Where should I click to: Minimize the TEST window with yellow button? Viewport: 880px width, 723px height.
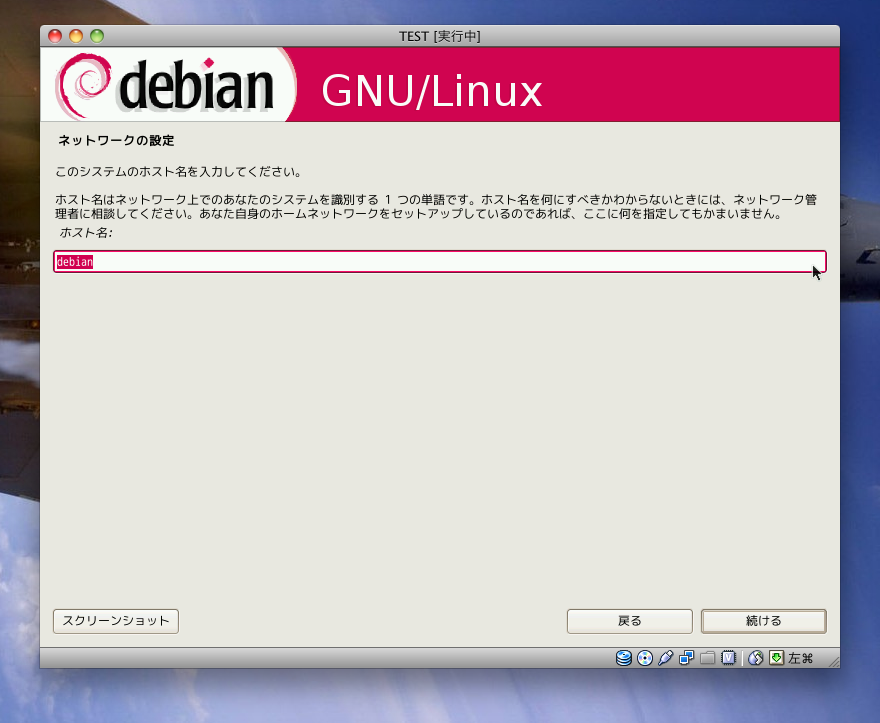[x=76, y=36]
